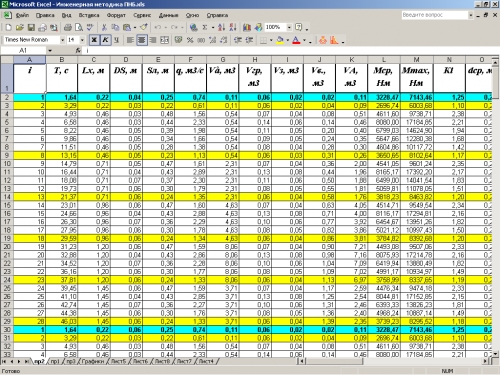Click the fx insert function button
This screenshot has width=500, height=375.
(x=78, y=51)
